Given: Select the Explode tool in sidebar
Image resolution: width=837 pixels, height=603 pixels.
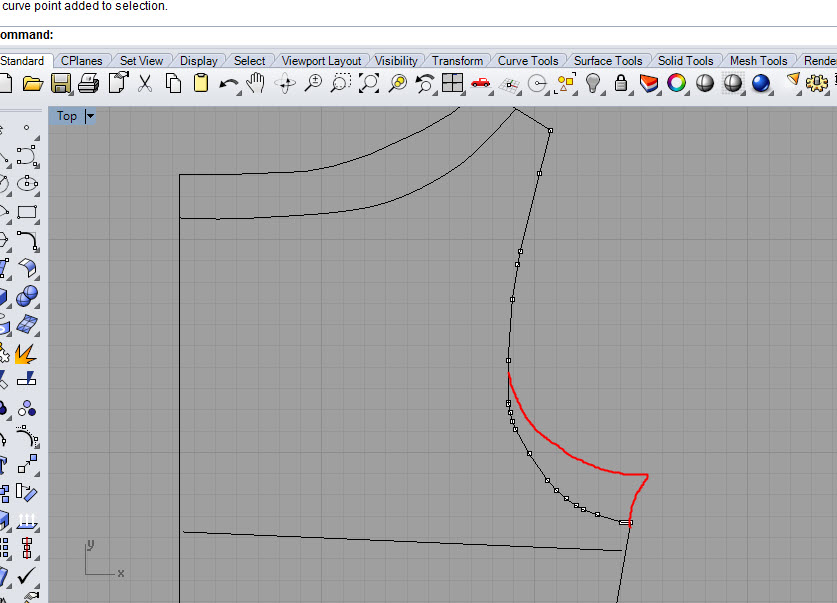Looking at the screenshot, I should (x=25, y=353).
